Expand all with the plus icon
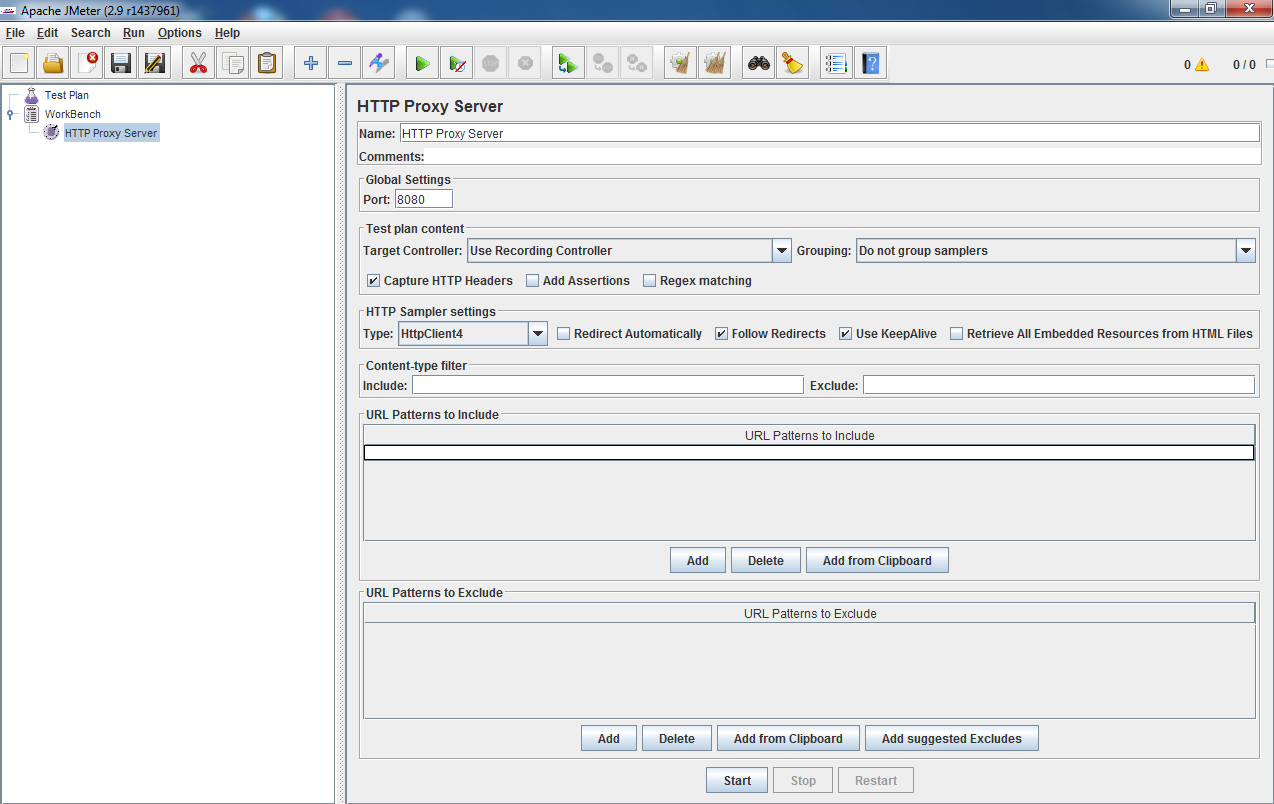The height and width of the screenshot is (804, 1274). [311, 64]
